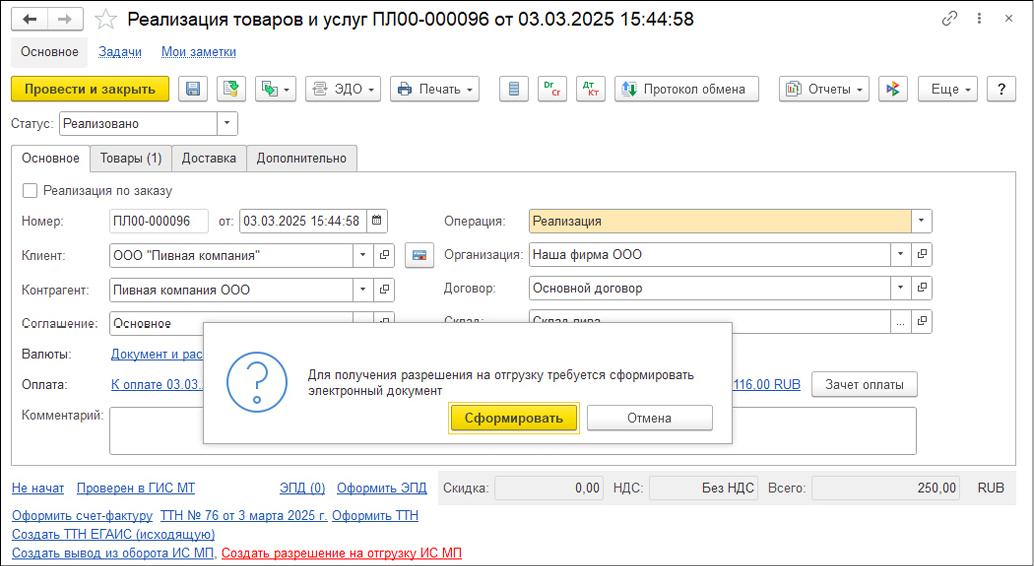Enable the Реализация по заказу checkbox
This screenshot has width=1034, height=566.
click(30, 191)
